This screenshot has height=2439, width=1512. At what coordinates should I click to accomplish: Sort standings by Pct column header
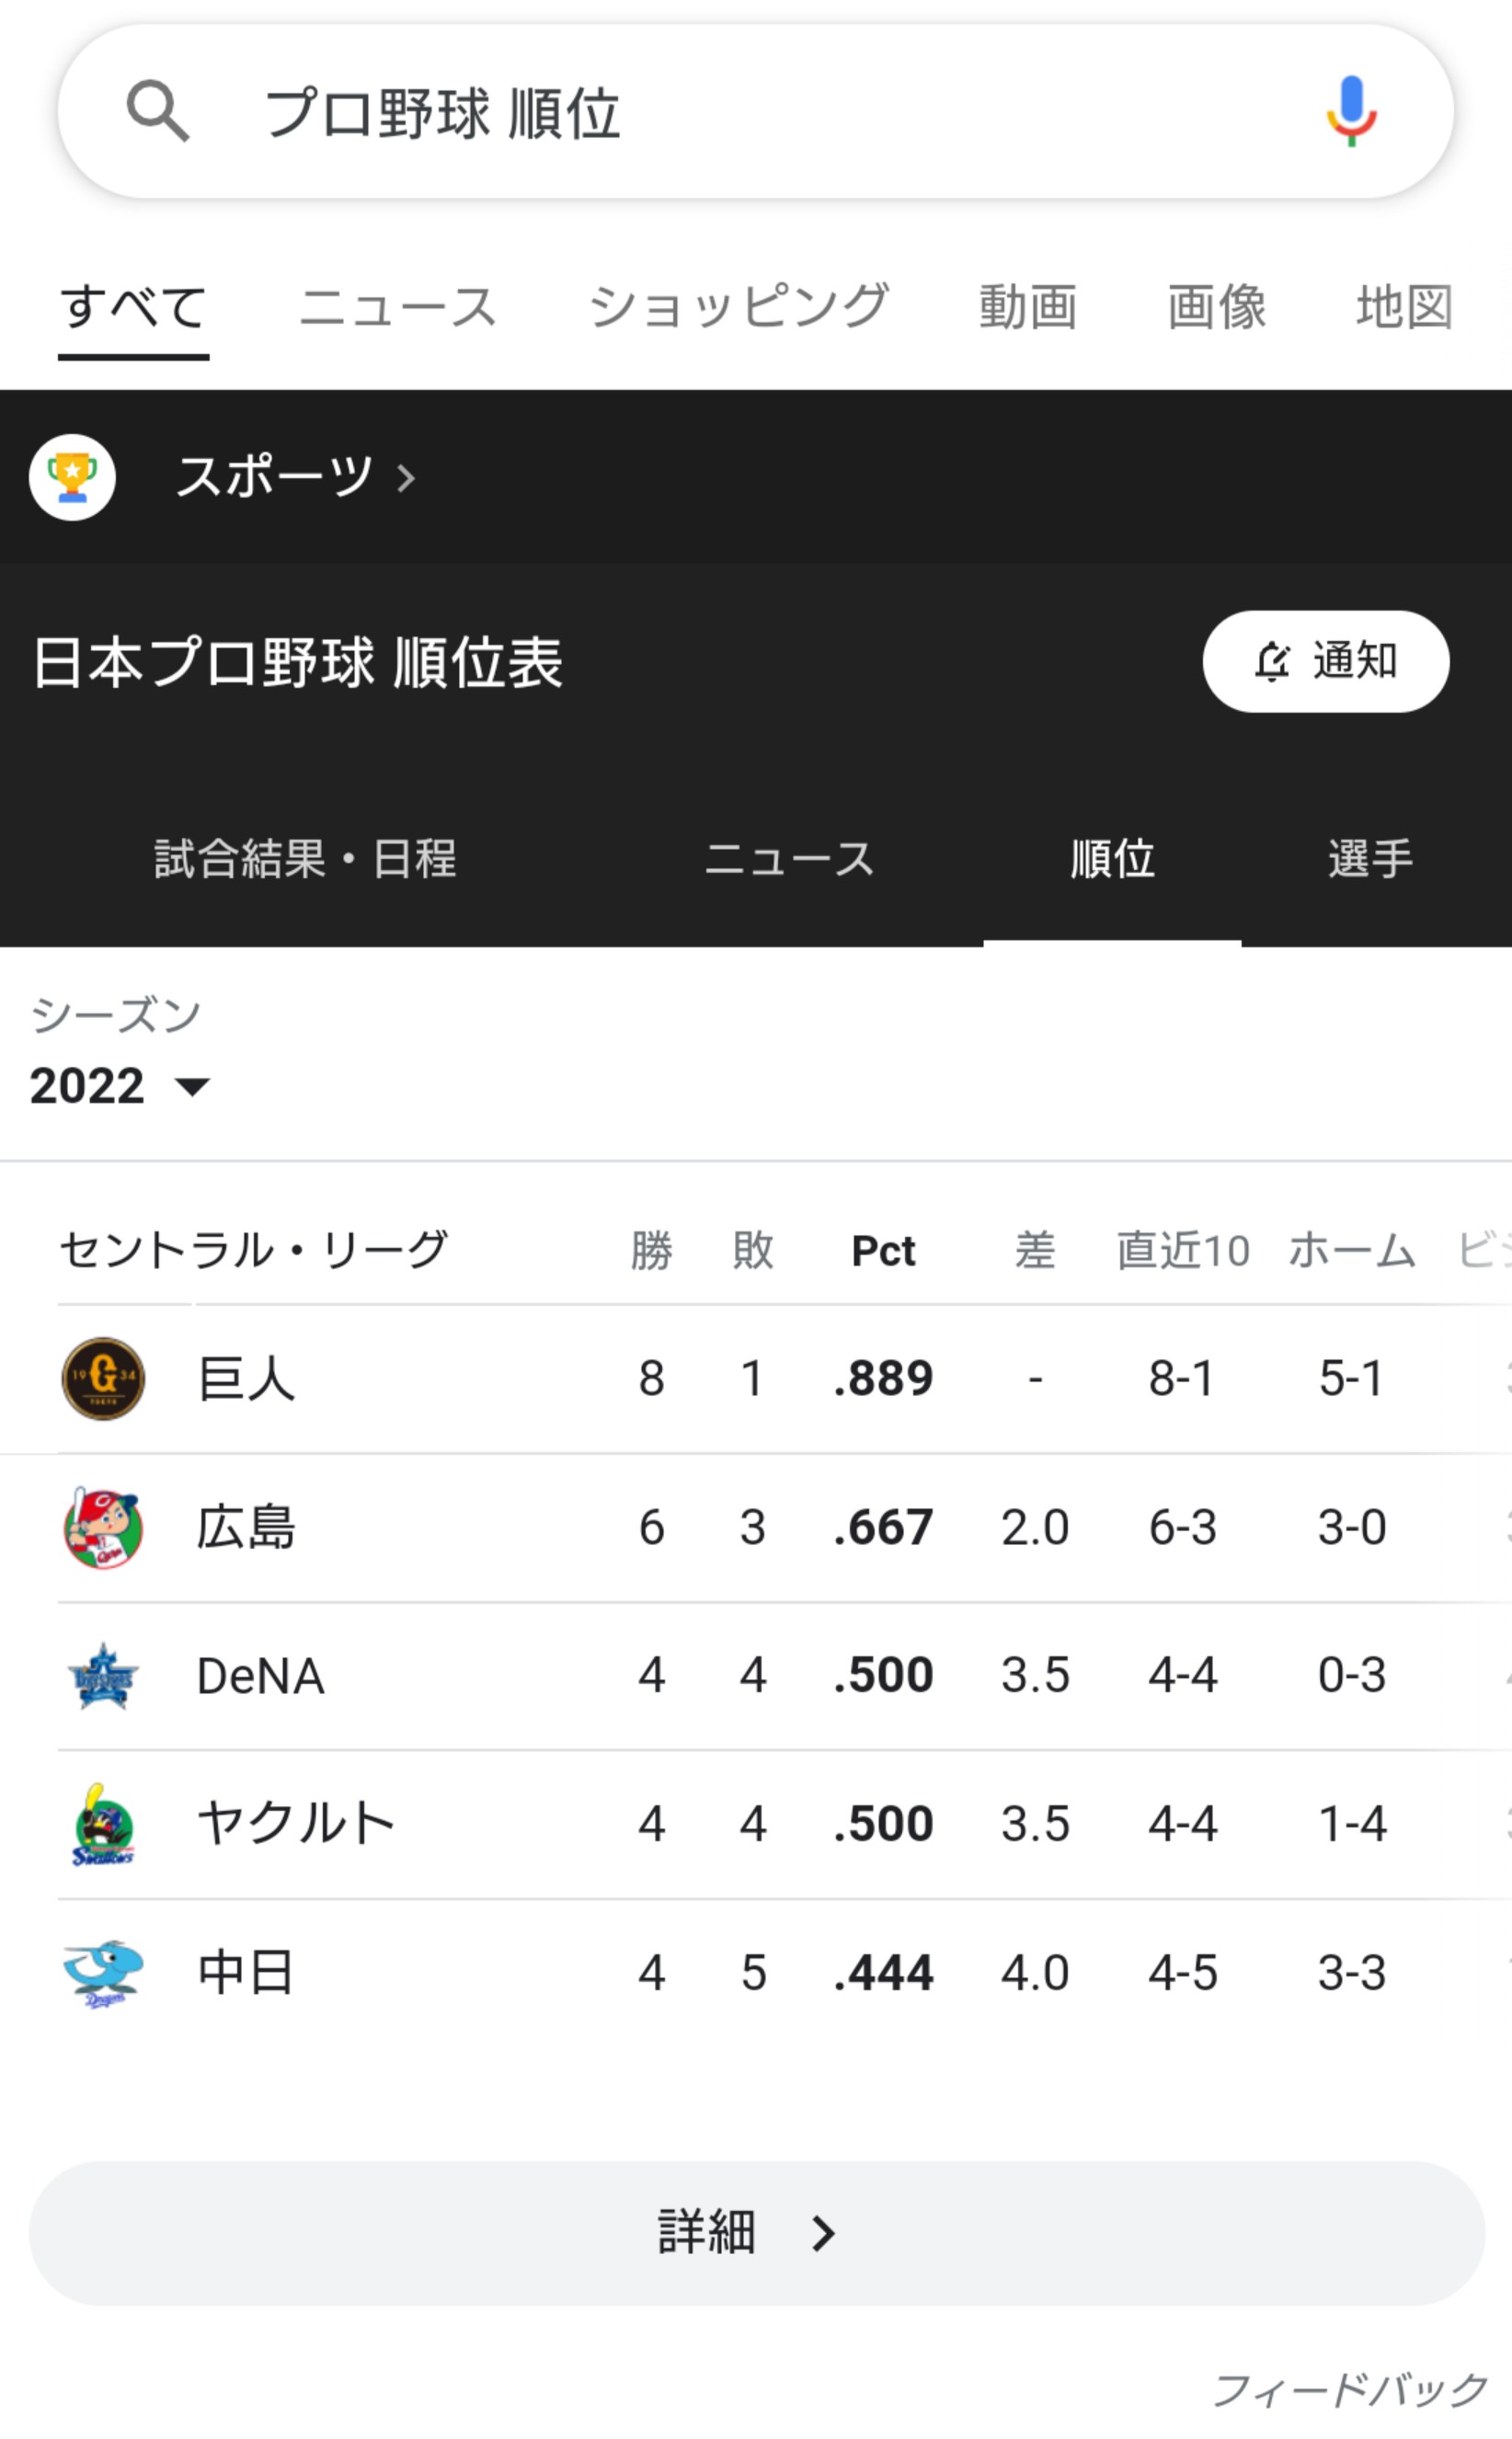883,1250
